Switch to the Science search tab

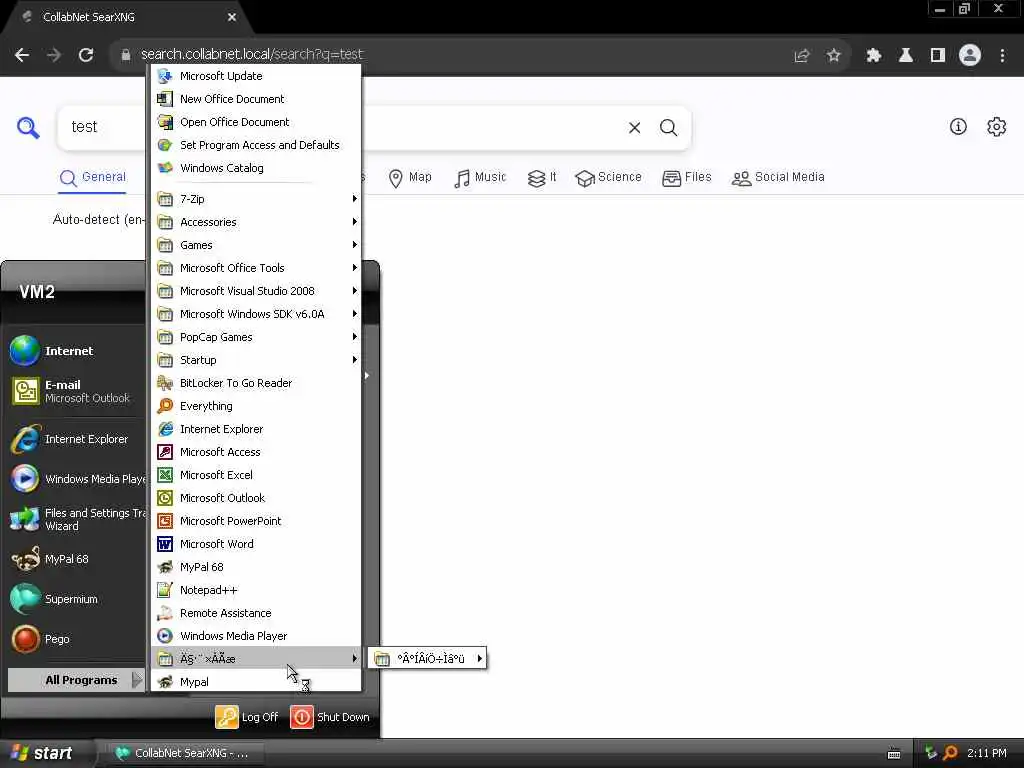[609, 177]
